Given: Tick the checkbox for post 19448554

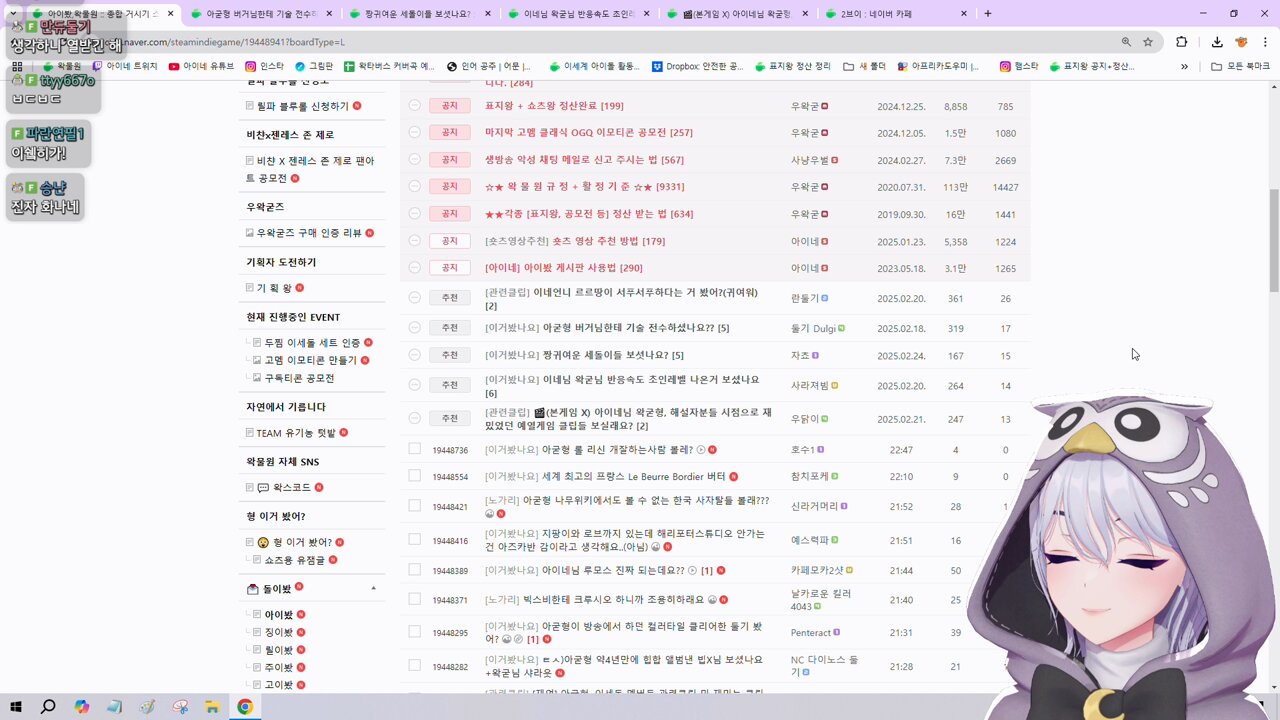Looking at the screenshot, I should tap(415, 476).
